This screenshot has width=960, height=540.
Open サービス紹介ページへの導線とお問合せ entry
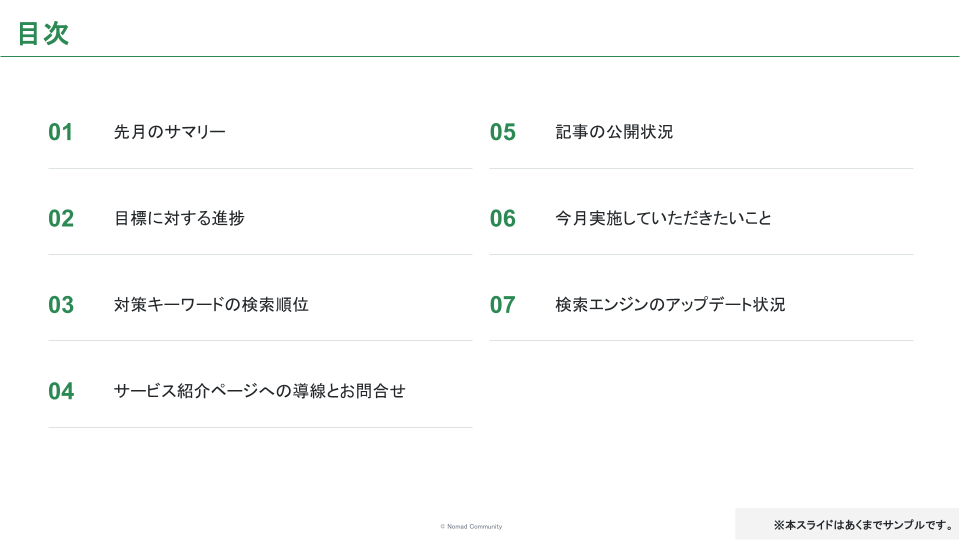pyautogui.click(x=260, y=391)
